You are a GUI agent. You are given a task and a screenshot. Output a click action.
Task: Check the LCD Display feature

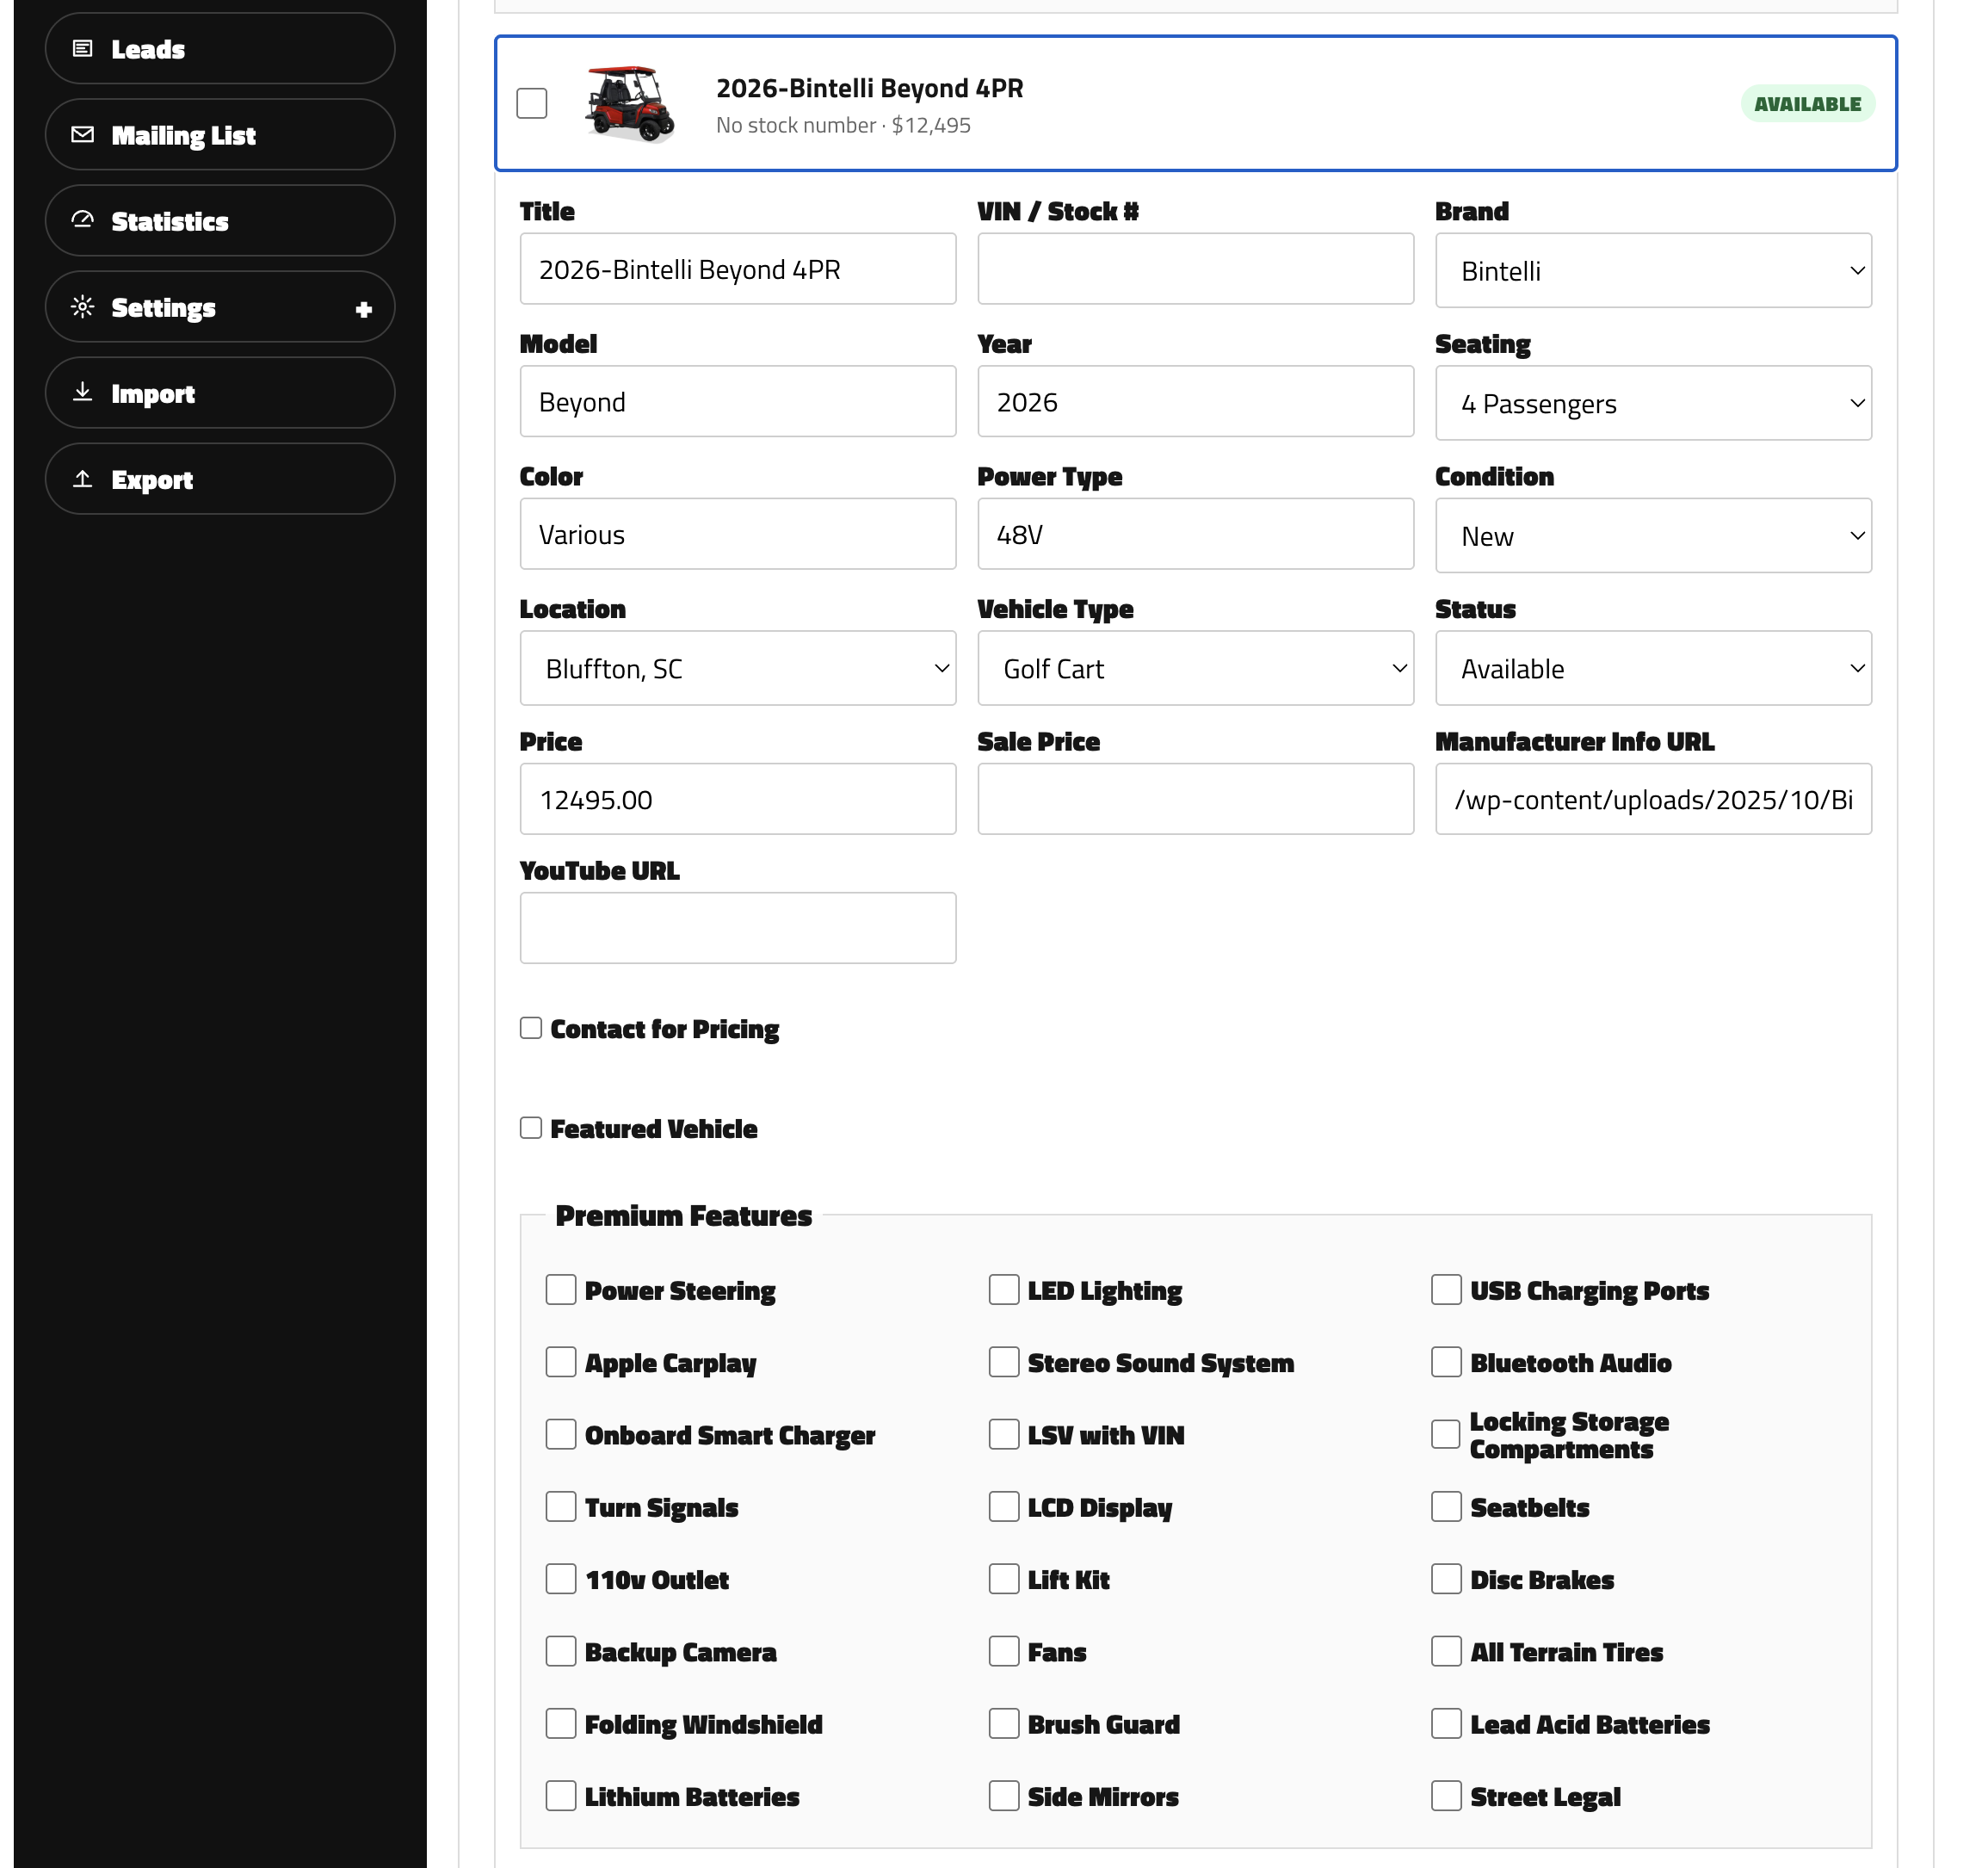[1004, 1507]
